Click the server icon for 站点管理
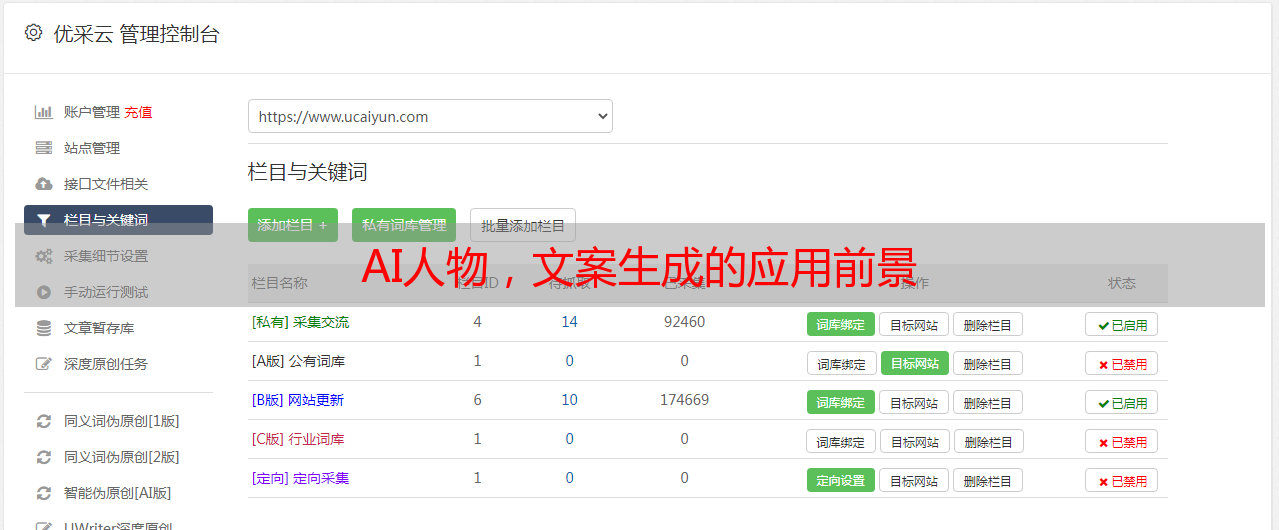The height and width of the screenshot is (530, 1279). click(44, 148)
